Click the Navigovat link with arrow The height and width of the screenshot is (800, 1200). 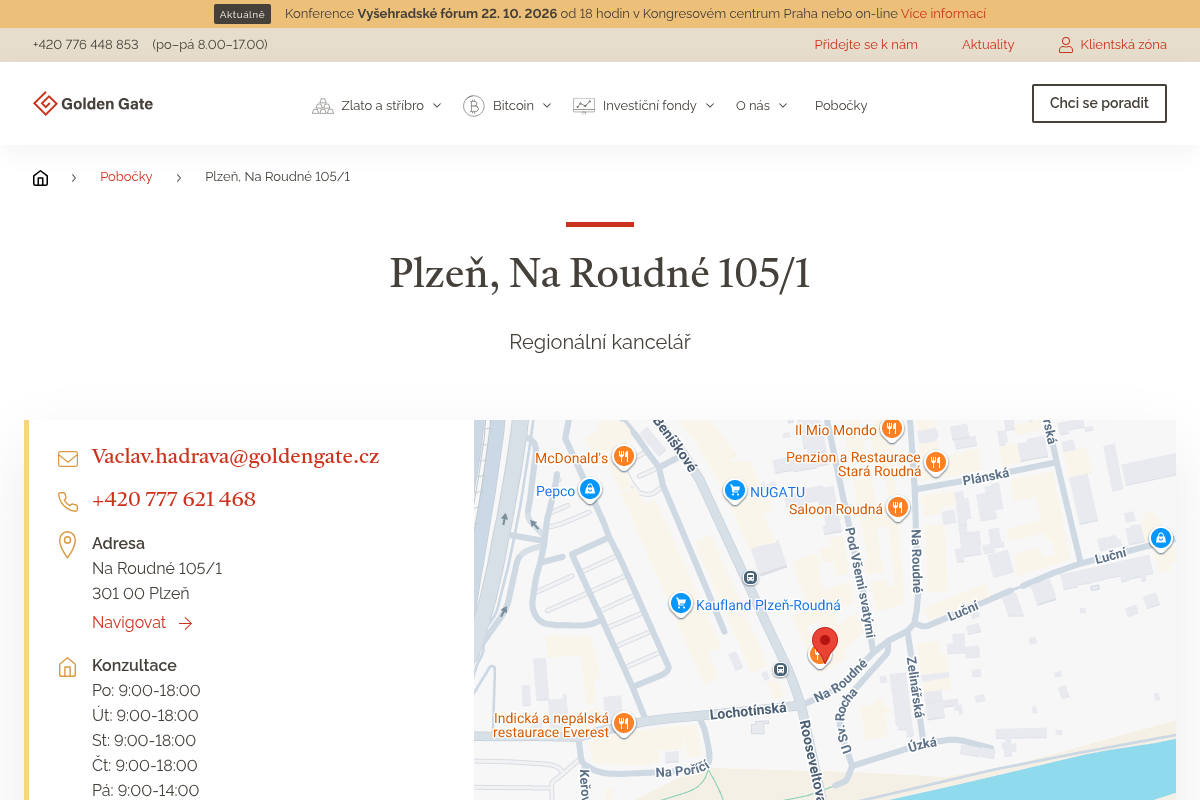(142, 623)
